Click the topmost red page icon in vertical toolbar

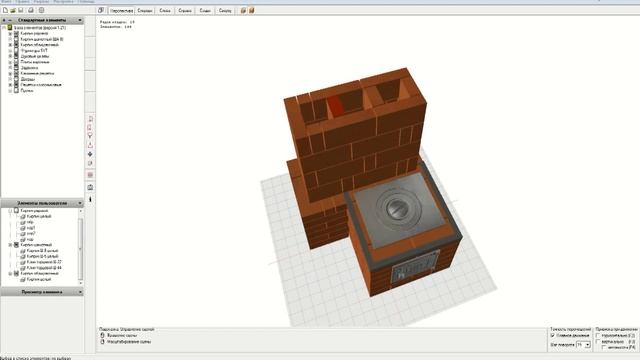[x=90, y=119]
